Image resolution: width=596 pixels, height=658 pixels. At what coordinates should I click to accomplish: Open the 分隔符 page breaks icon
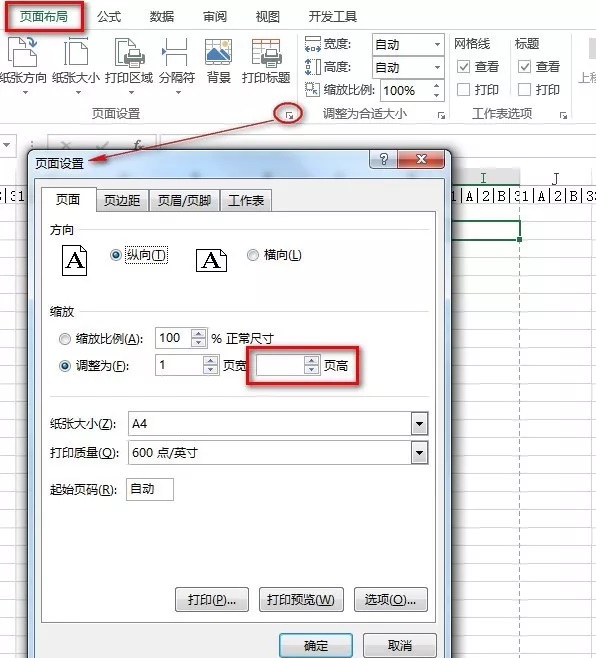[177, 52]
